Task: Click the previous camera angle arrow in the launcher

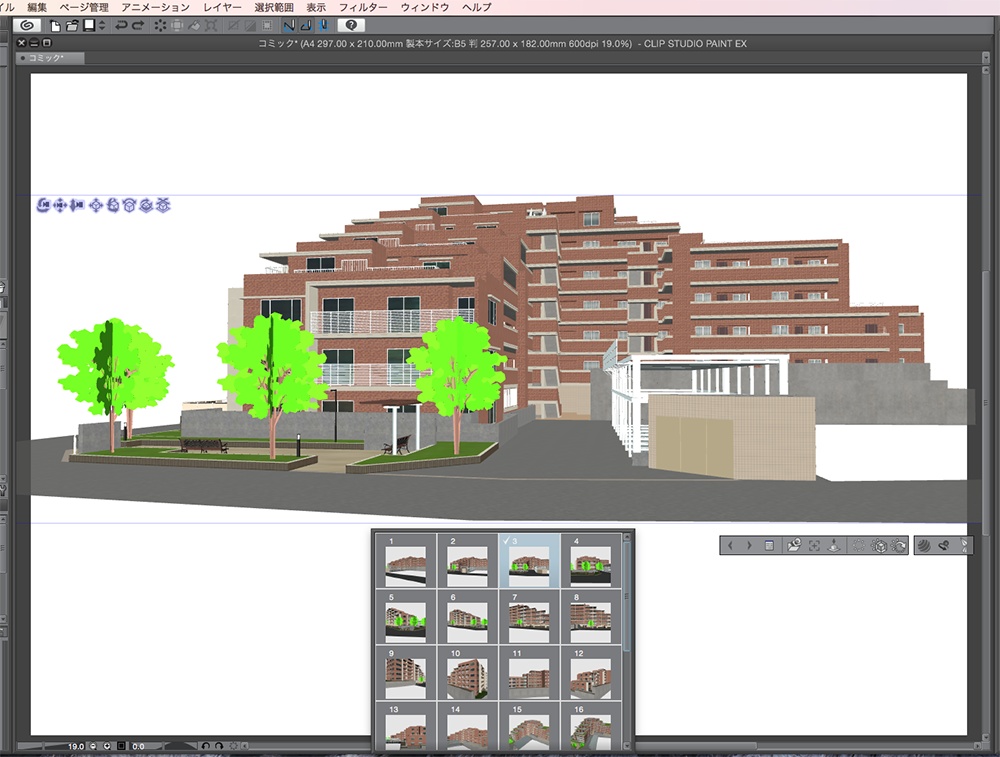Action: [x=731, y=545]
